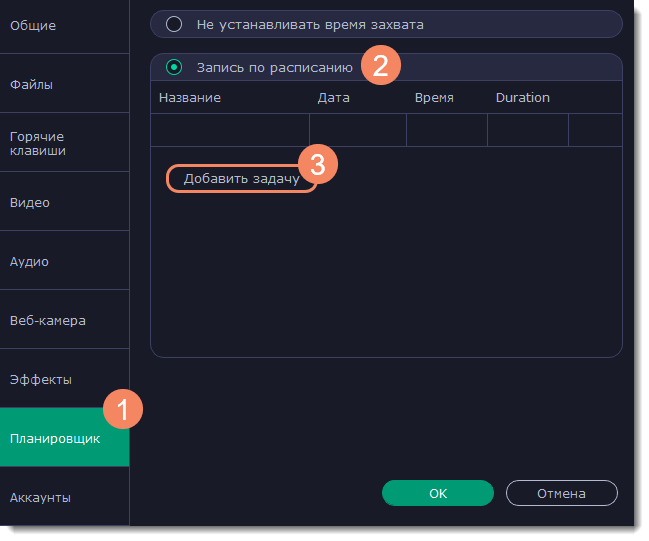Click the Добавить задачу button
Viewport: 649px width, 541px height.
click(x=241, y=178)
